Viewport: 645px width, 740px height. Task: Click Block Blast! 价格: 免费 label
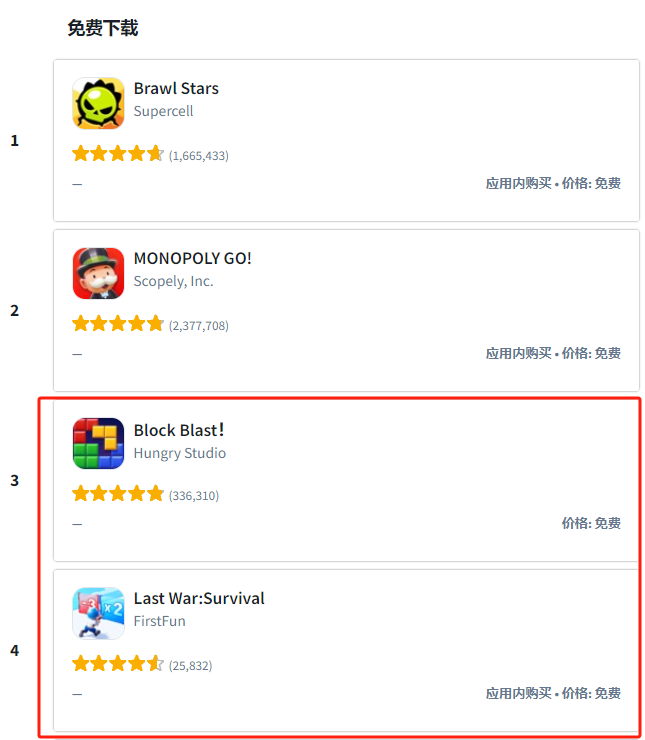591,523
